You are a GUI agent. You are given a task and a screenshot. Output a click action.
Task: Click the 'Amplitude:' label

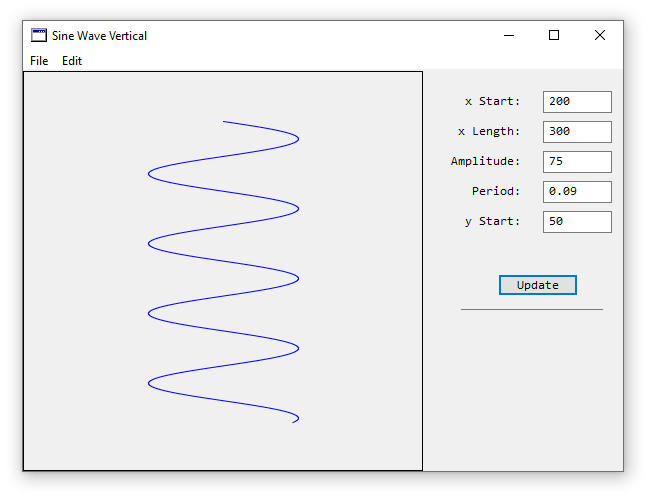point(485,161)
